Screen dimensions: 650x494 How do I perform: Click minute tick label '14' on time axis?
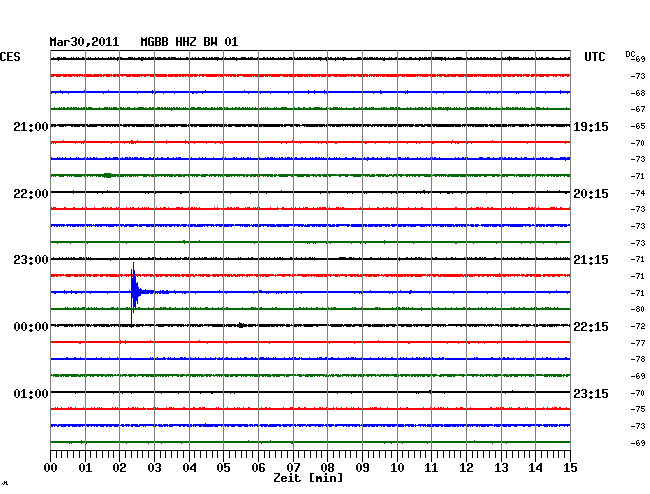tap(536, 468)
